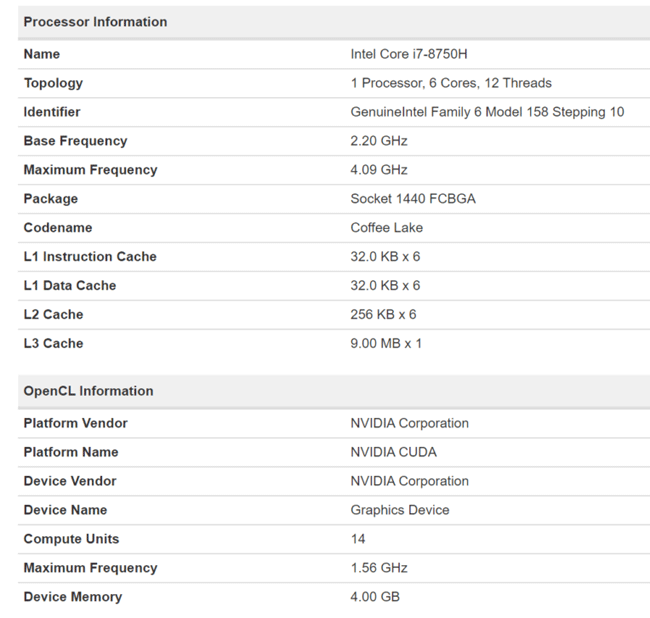The image size is (650, 618).
Task: Click the Topology row label
Action: [x=53, y=83]
